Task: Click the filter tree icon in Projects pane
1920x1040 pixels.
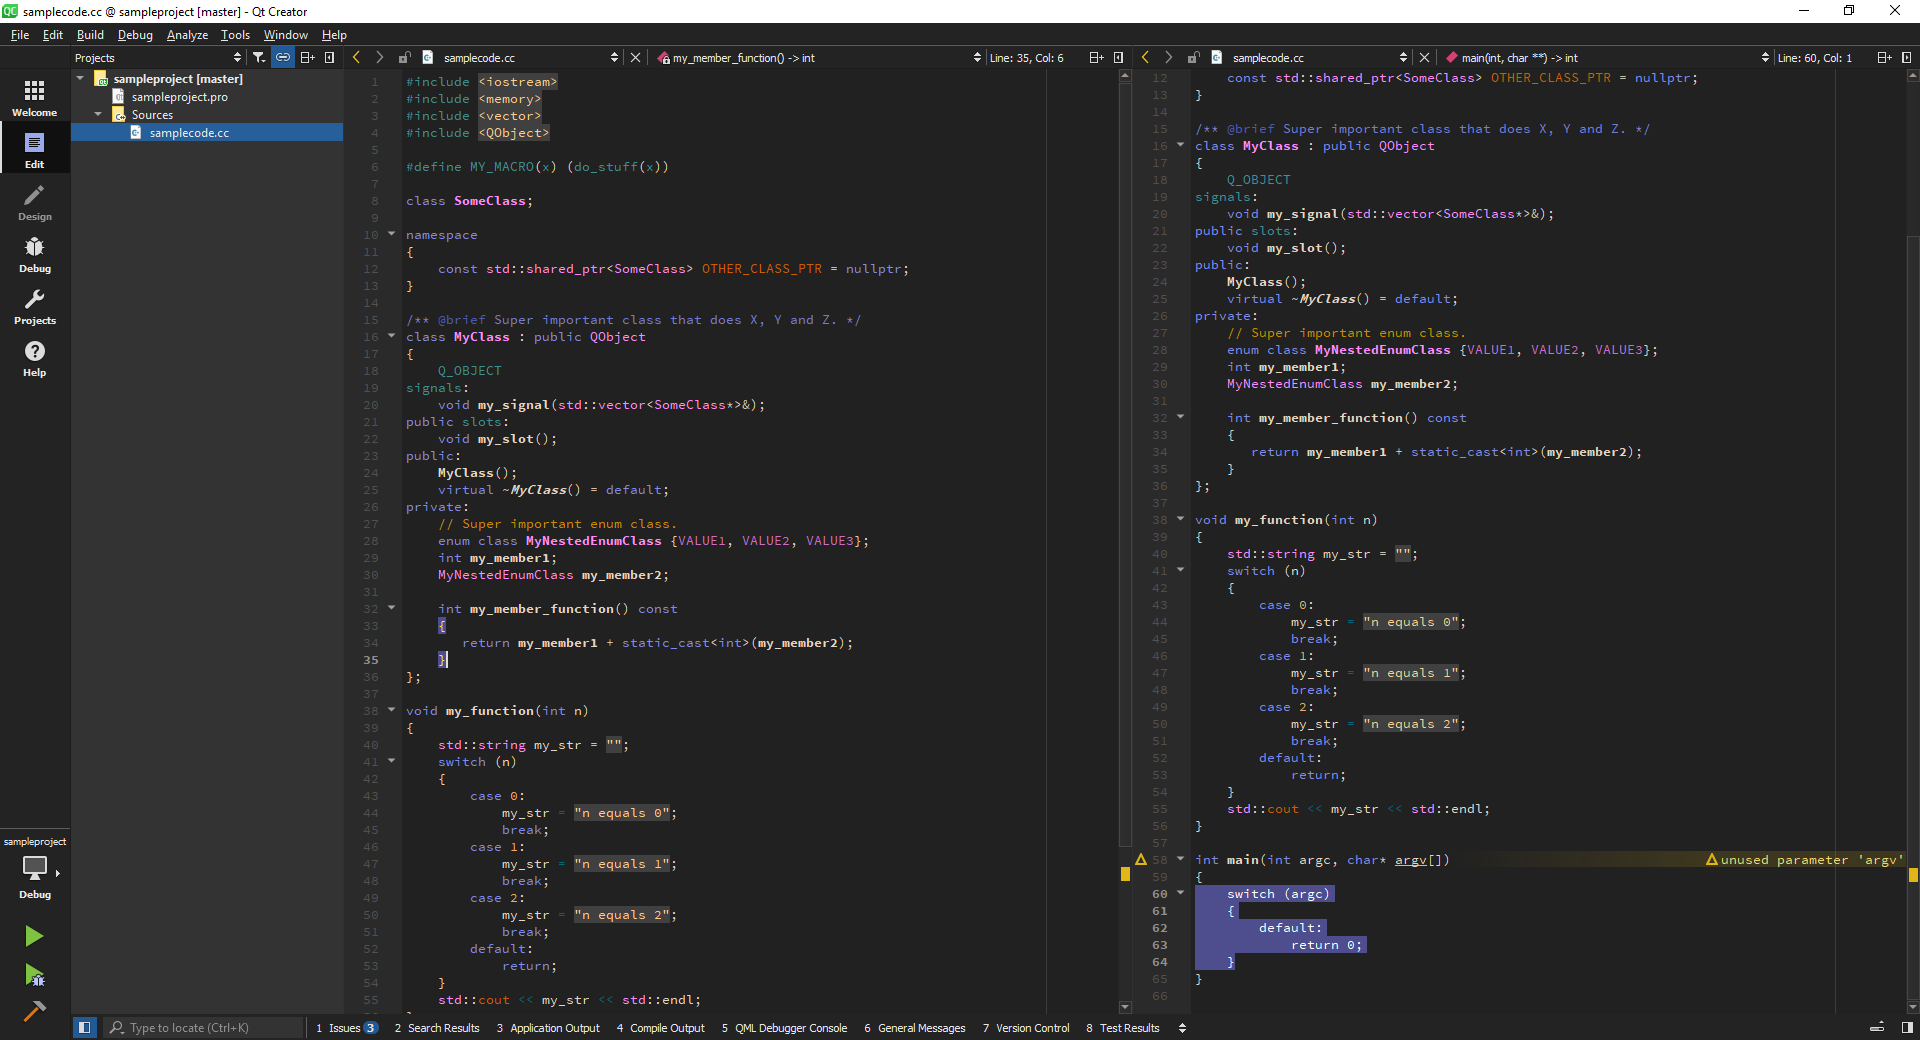Action: coord(259,58)
